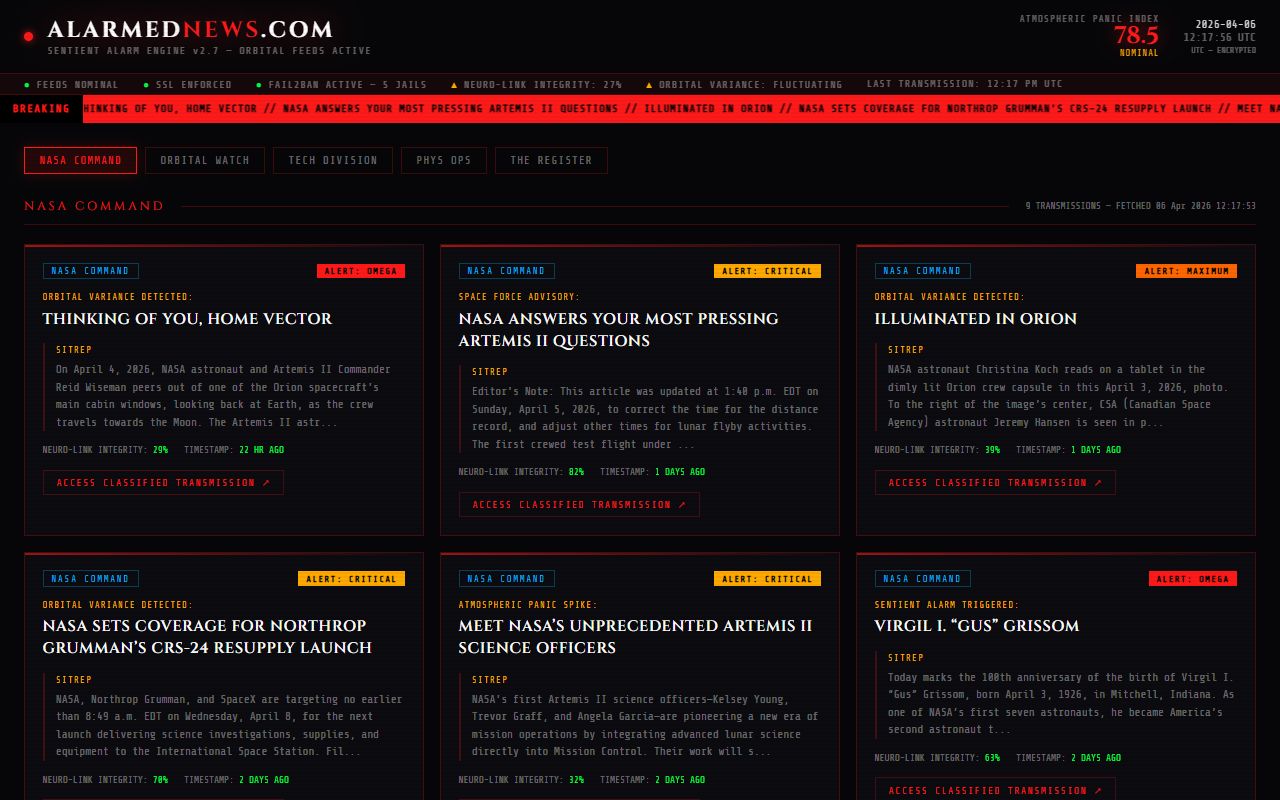
Task: Click the red pulsing dot beside the AlarmedNews logo
Action: coord(28,37)
